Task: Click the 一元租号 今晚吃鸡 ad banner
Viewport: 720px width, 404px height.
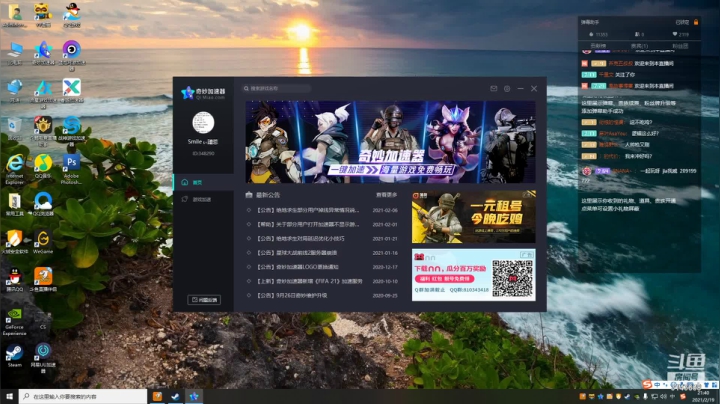Action: [473, 217]
